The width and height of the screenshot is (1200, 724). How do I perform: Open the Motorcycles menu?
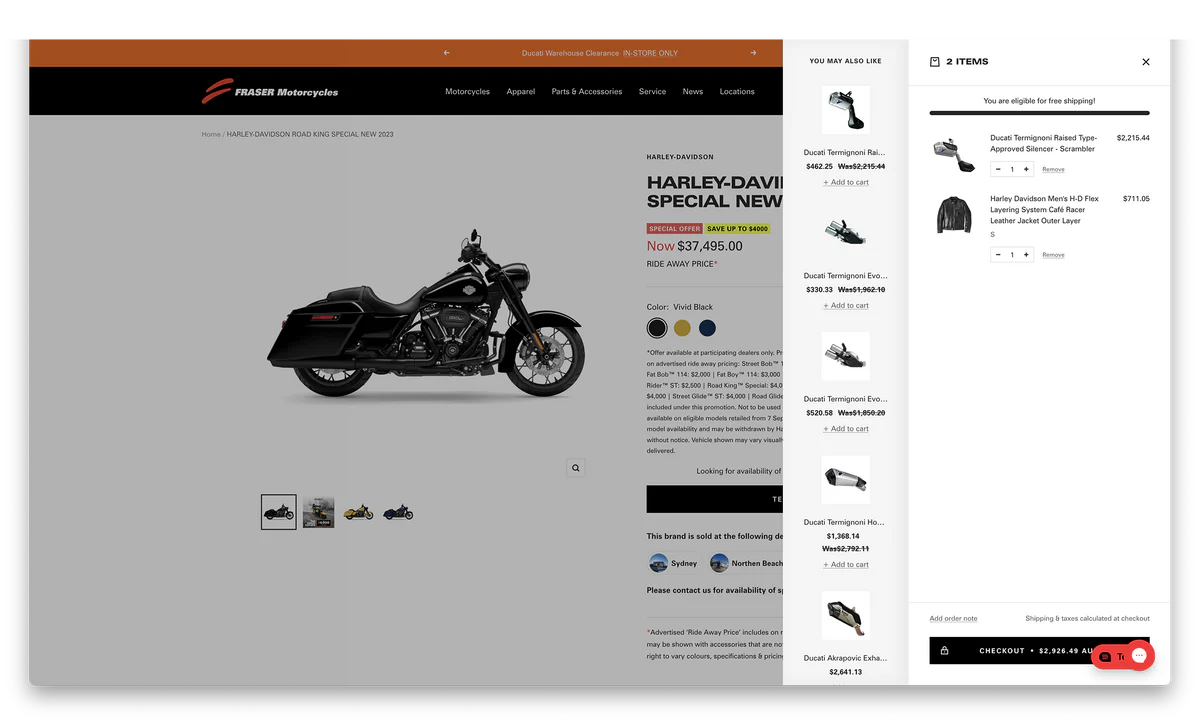tap(467, 92)
